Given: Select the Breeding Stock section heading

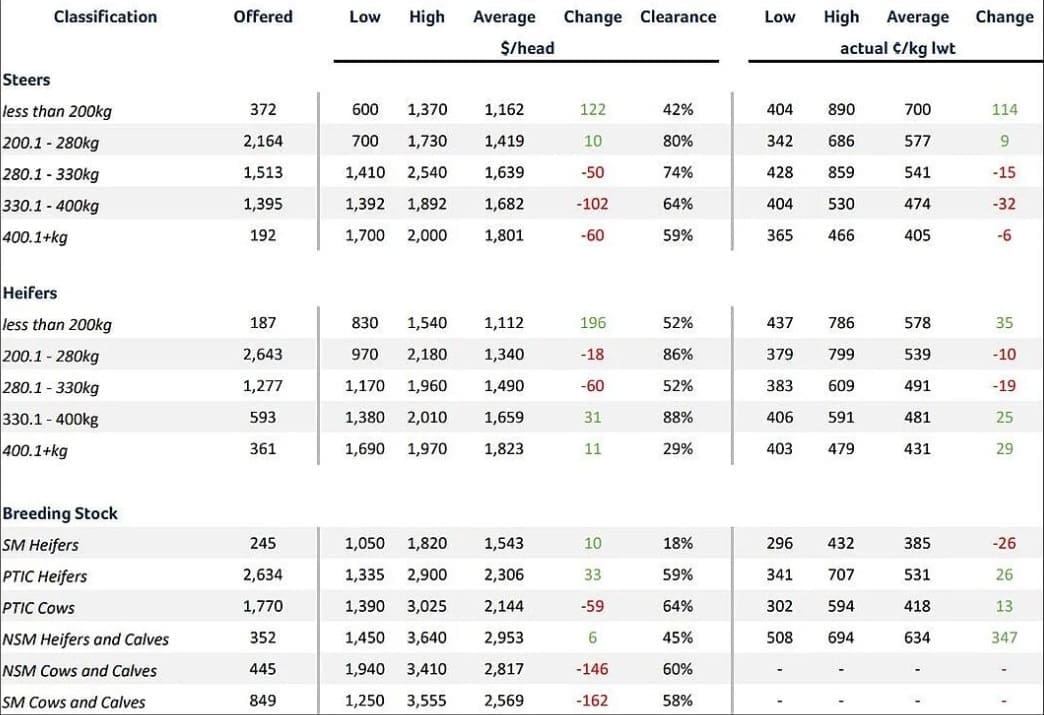Looking at the screenshot, I should pyautogui.click(x=60, y=513).
